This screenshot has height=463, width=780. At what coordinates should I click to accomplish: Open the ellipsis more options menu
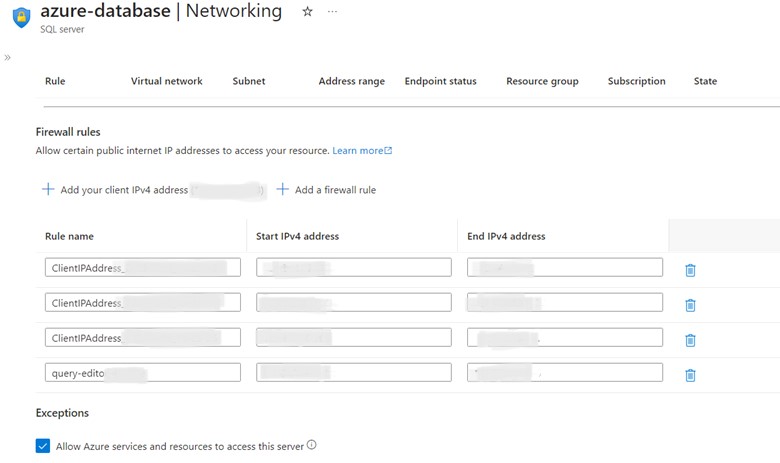coord(333,11)
